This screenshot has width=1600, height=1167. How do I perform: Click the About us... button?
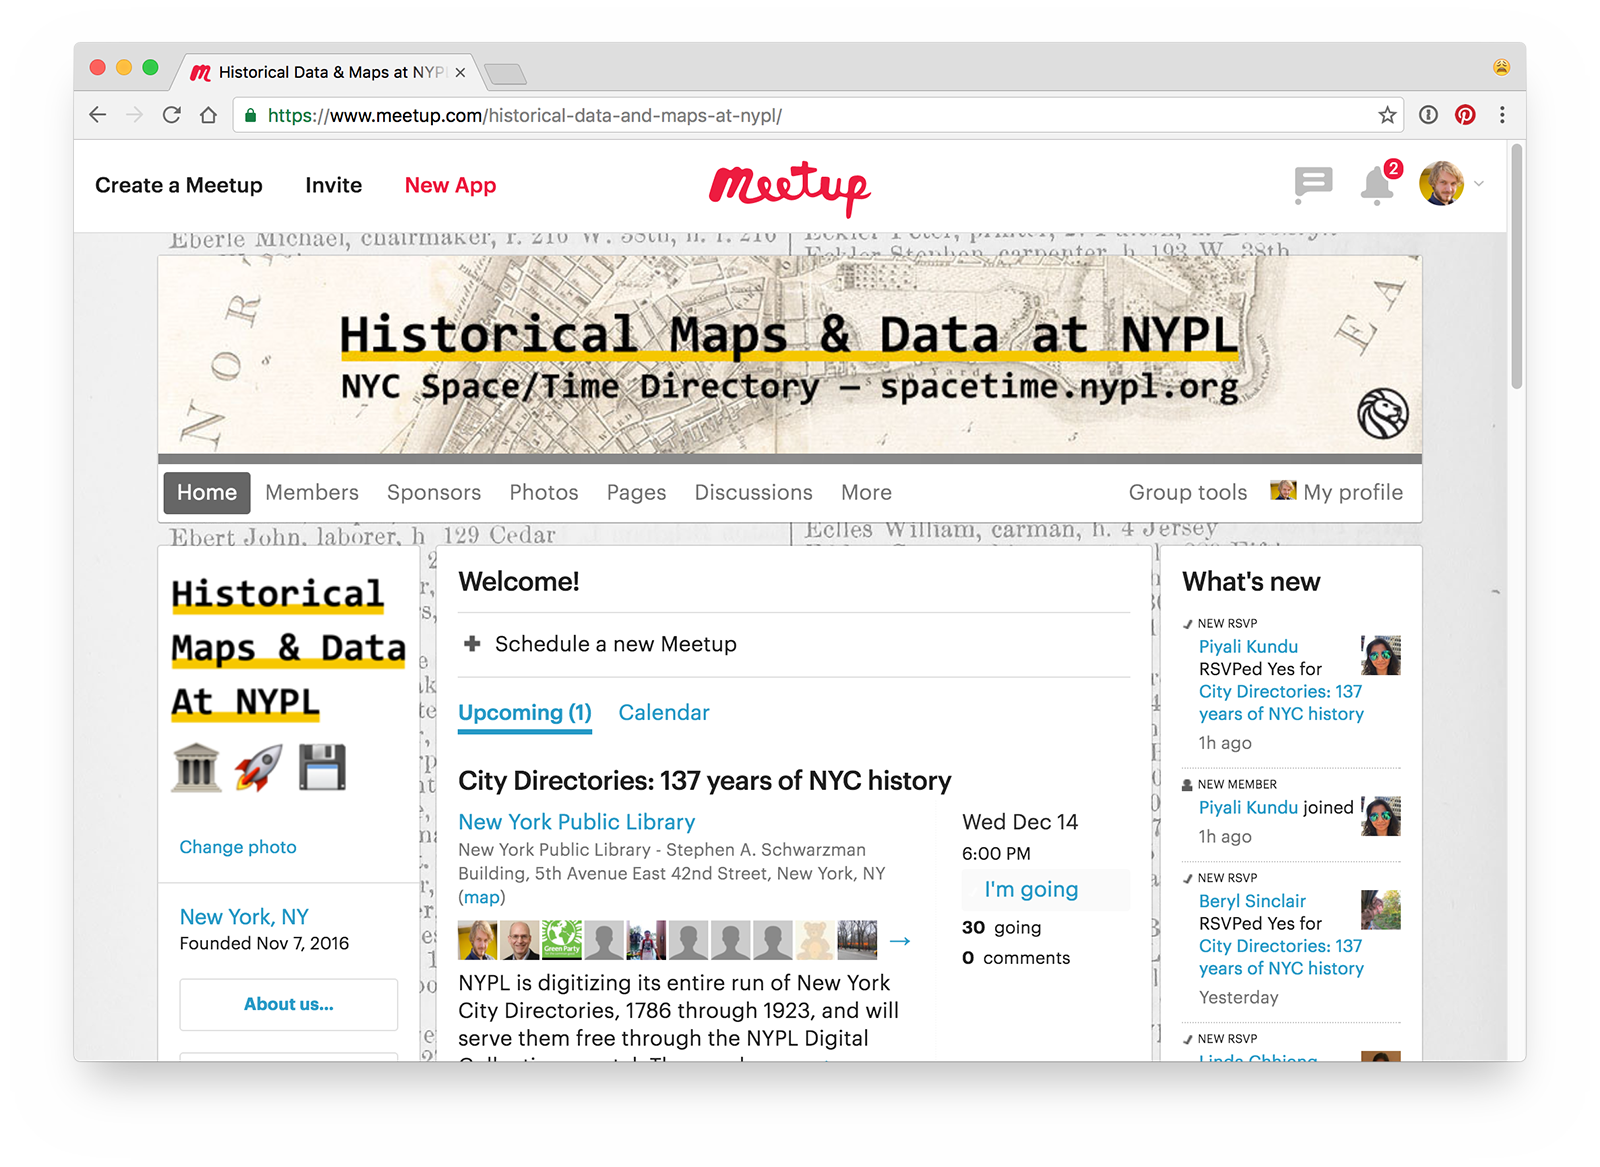(x=289, y=1004)
